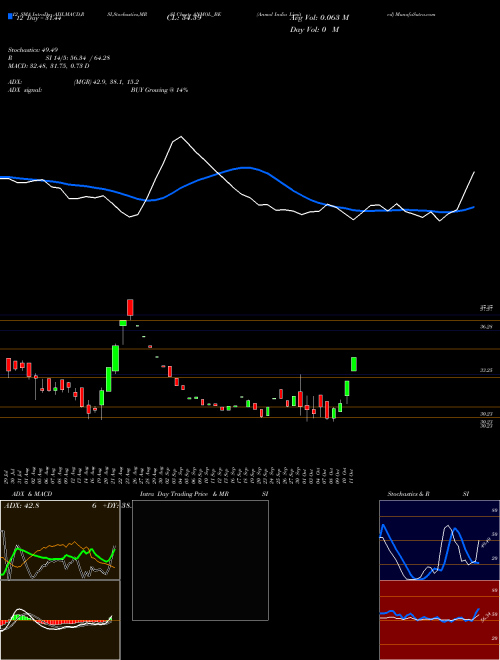Open the ADX indicator chart panel
The image size is (500, 660).
60,540
